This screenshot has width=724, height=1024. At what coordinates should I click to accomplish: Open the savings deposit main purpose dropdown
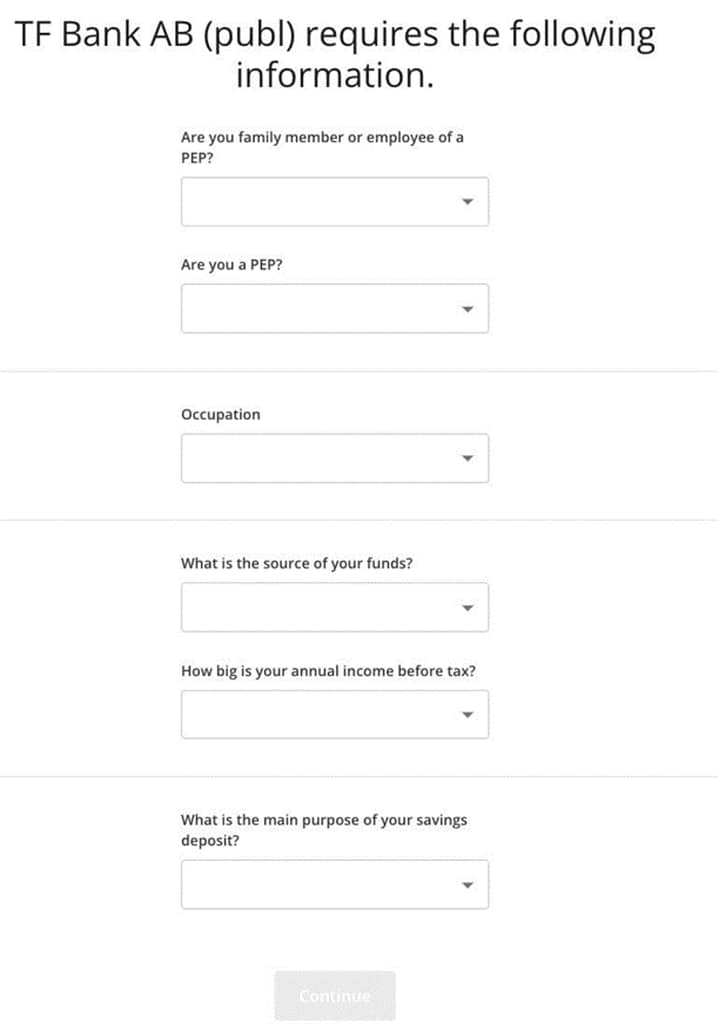[x=334, y=884]
